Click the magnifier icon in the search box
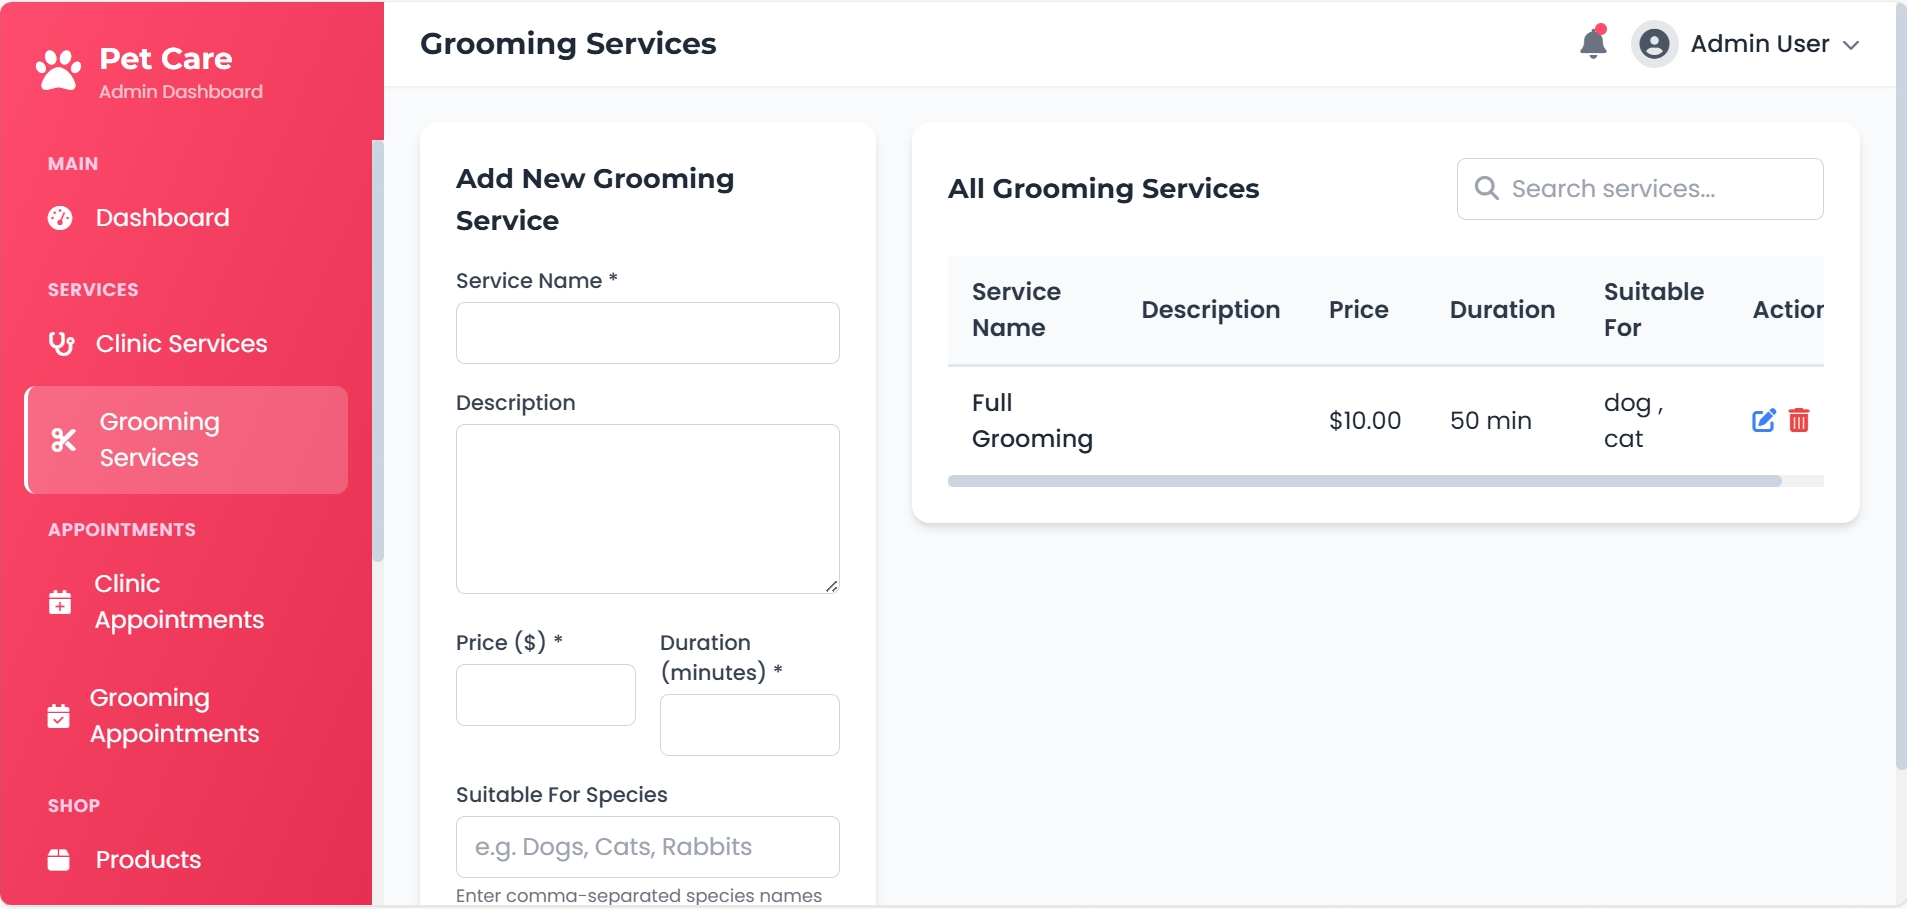Screen dimensions: 1907x909 point(1487,189)
